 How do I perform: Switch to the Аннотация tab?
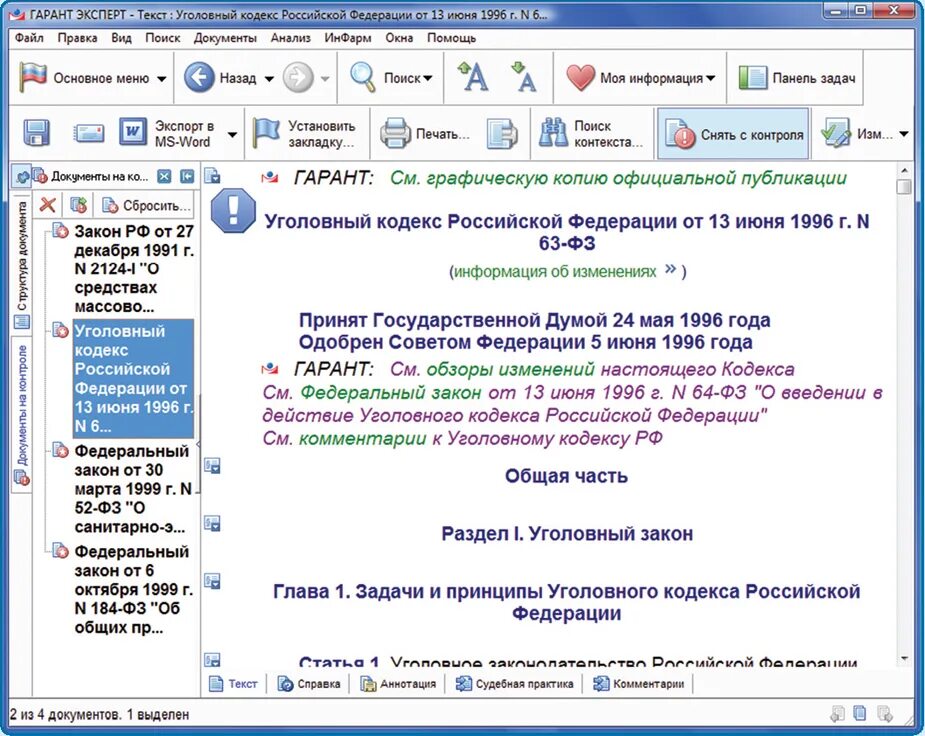click(x=398, y=684)
